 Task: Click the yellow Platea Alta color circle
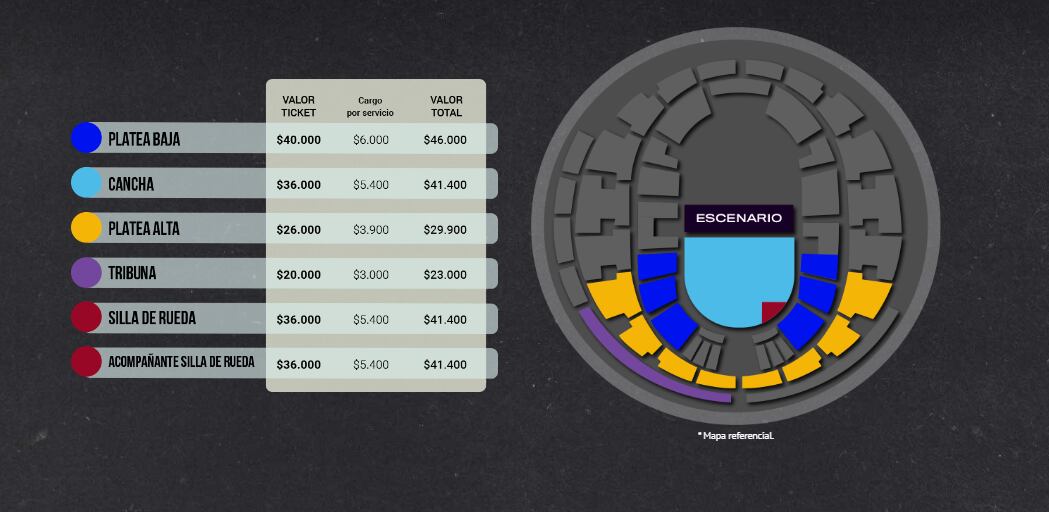[87, 228]
